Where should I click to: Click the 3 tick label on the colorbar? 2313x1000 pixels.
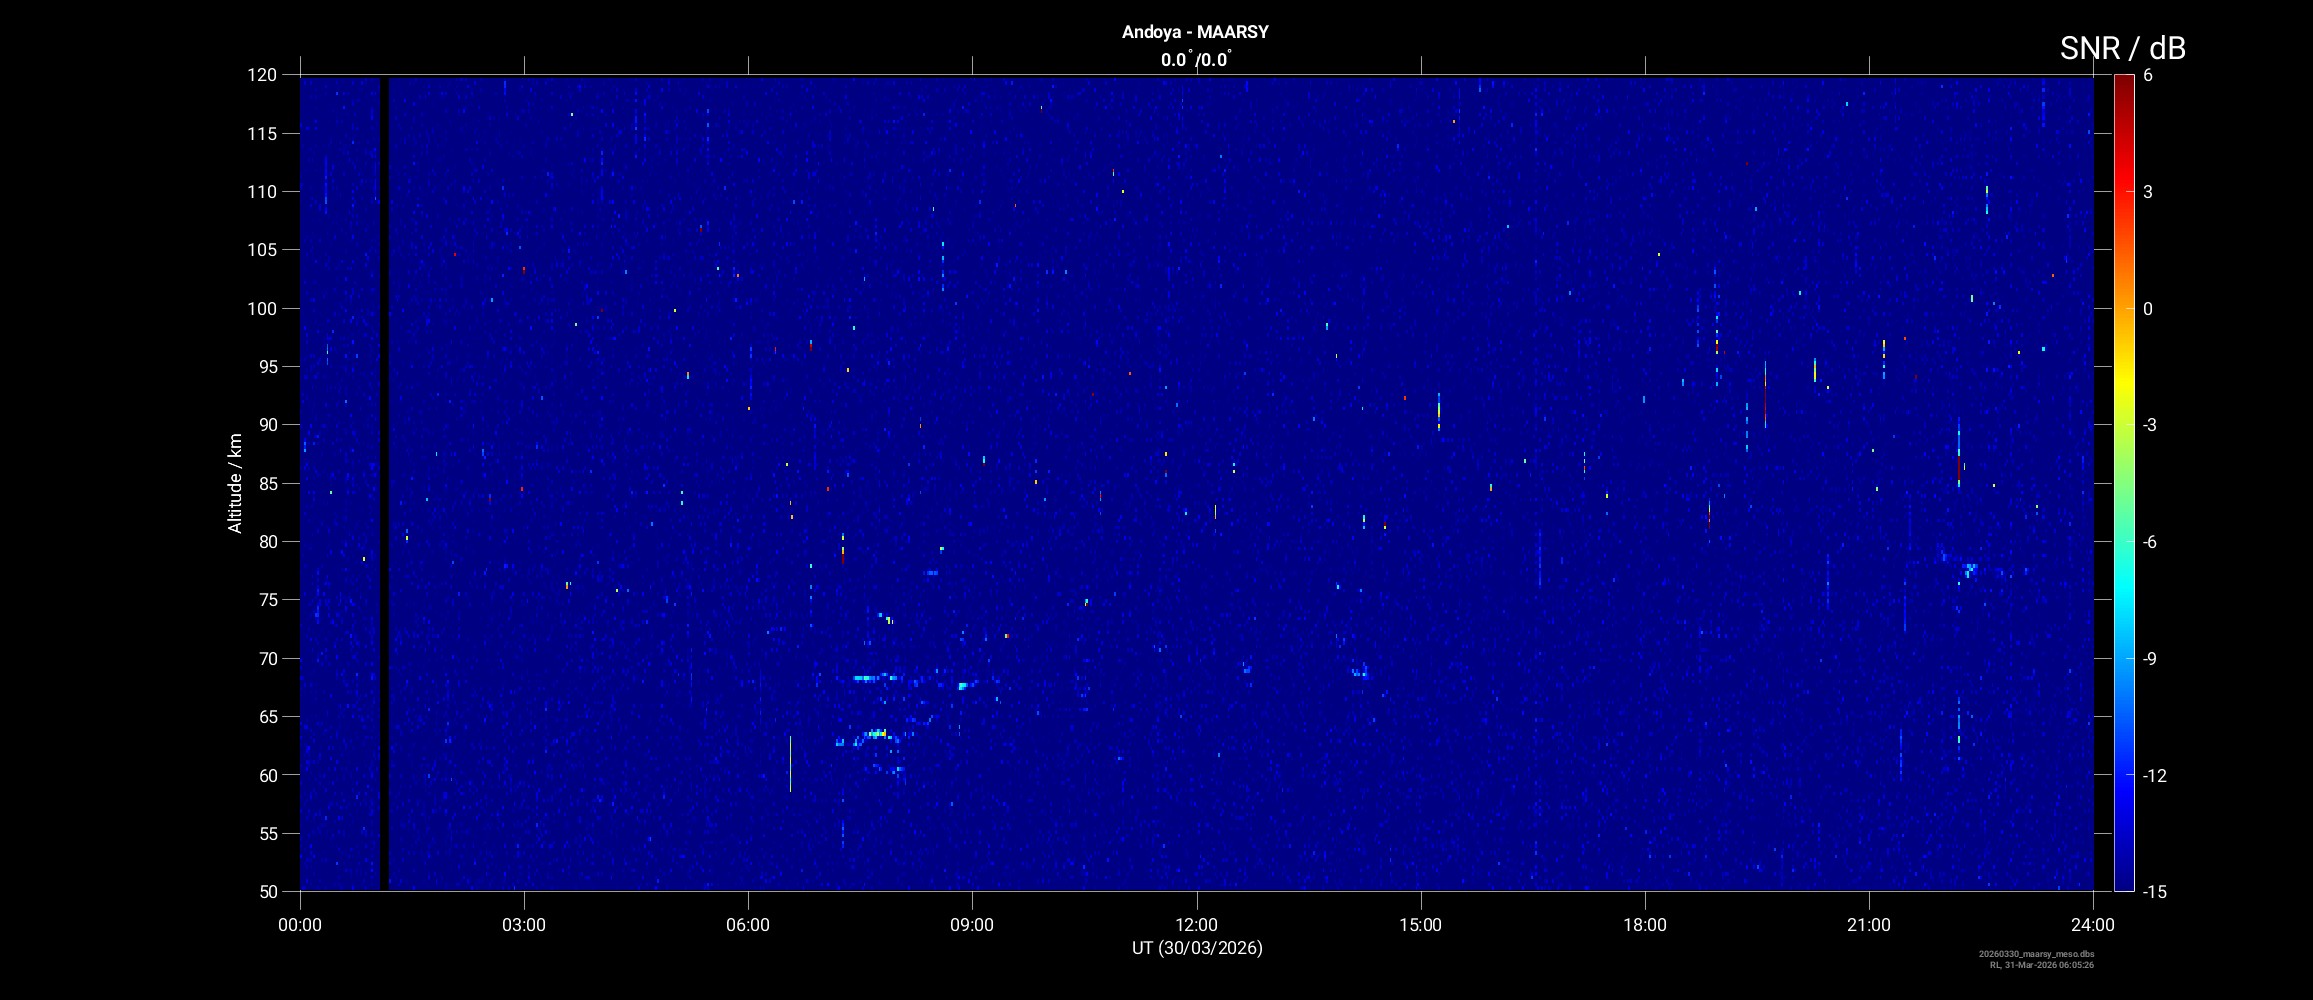(2147, 192)
